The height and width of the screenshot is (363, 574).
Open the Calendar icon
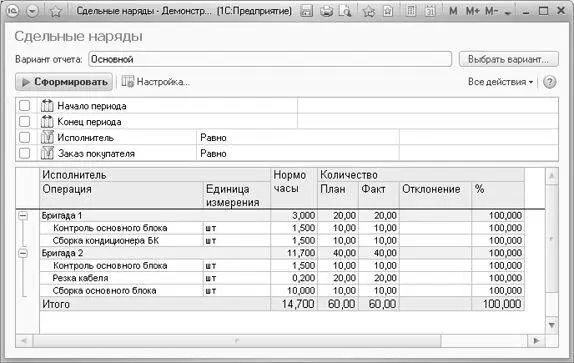click(430, 11)
